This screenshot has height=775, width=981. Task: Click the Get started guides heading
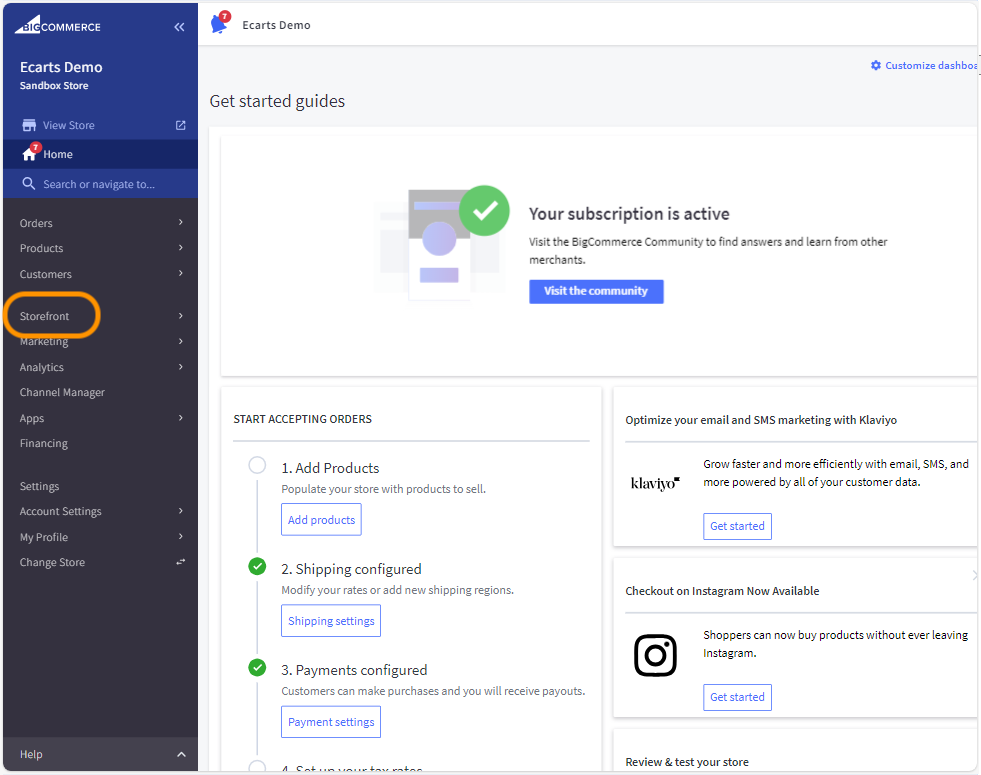[277, 101]
